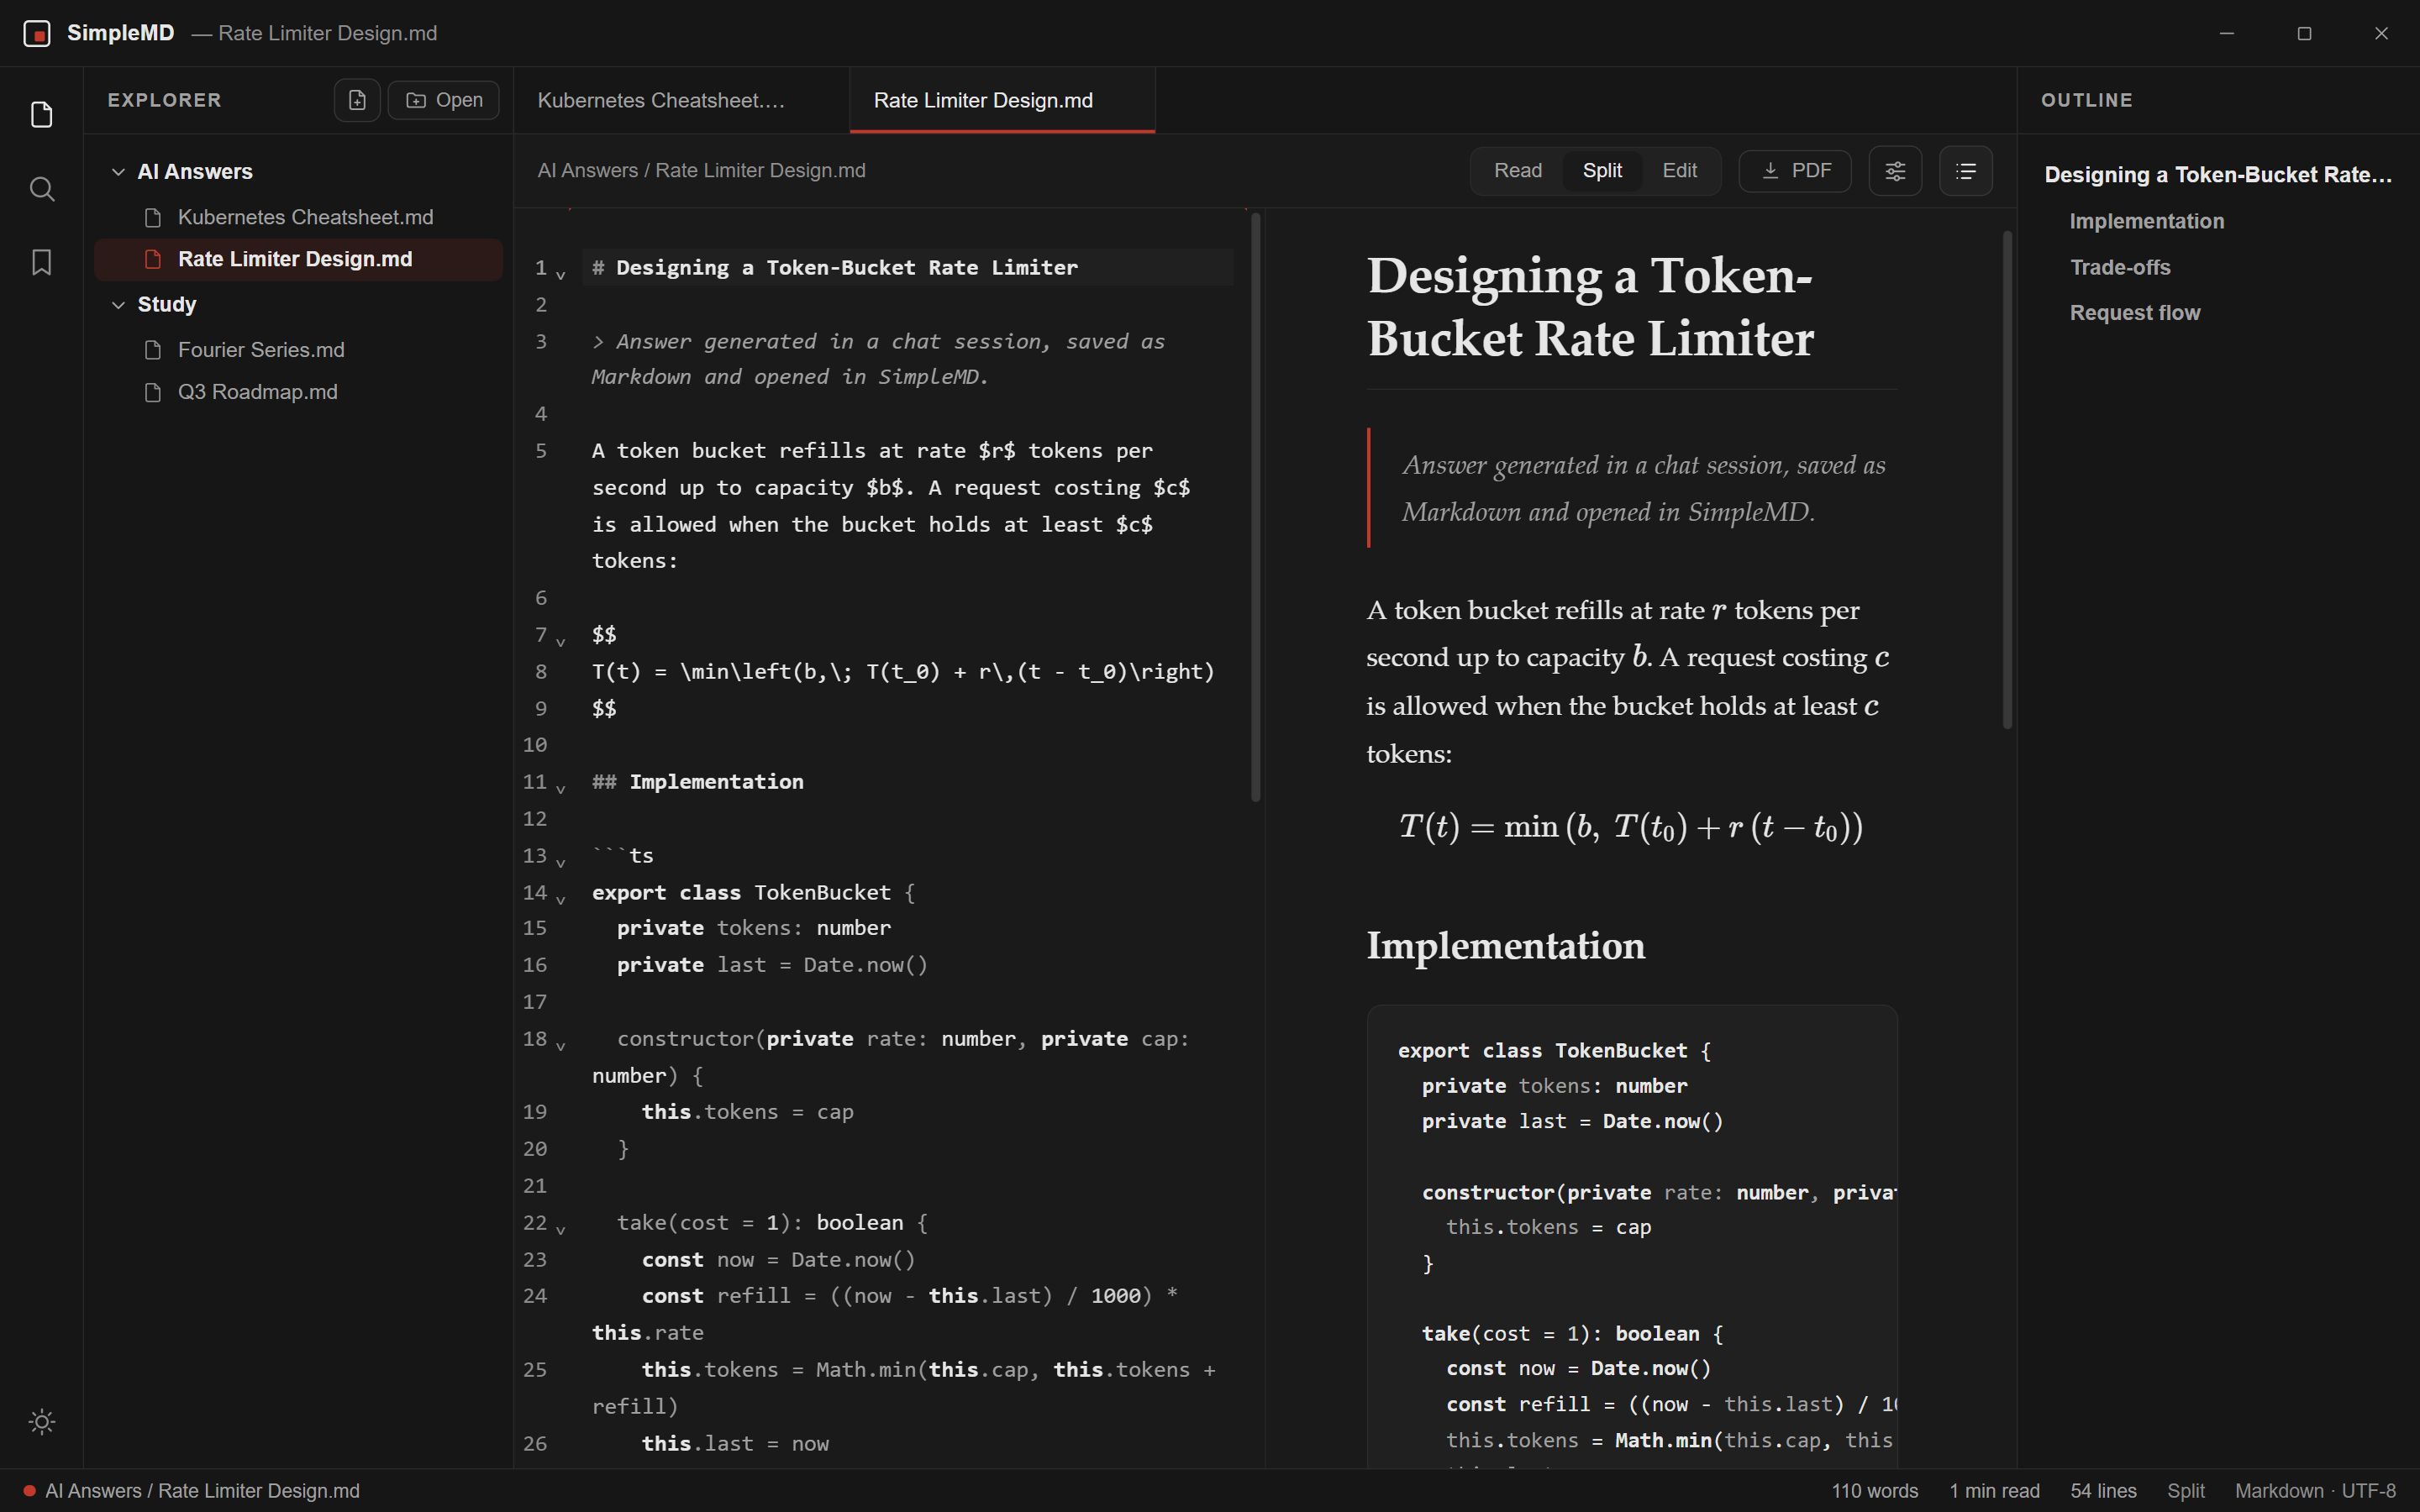
Task: Select Rate Limiter Design.md in the explorer
Action: tap(298, 259)
